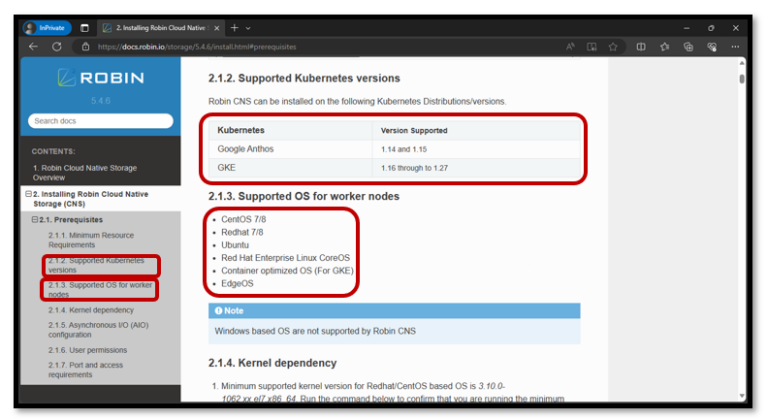Image resolution: width=768 pixels, height=419 pixels.
Task: Open tab search dropdown chevron
Action: tap(248, 28)
